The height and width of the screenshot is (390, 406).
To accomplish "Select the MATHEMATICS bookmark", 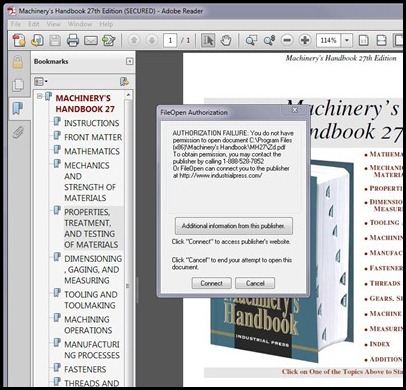I will [92, 151].
